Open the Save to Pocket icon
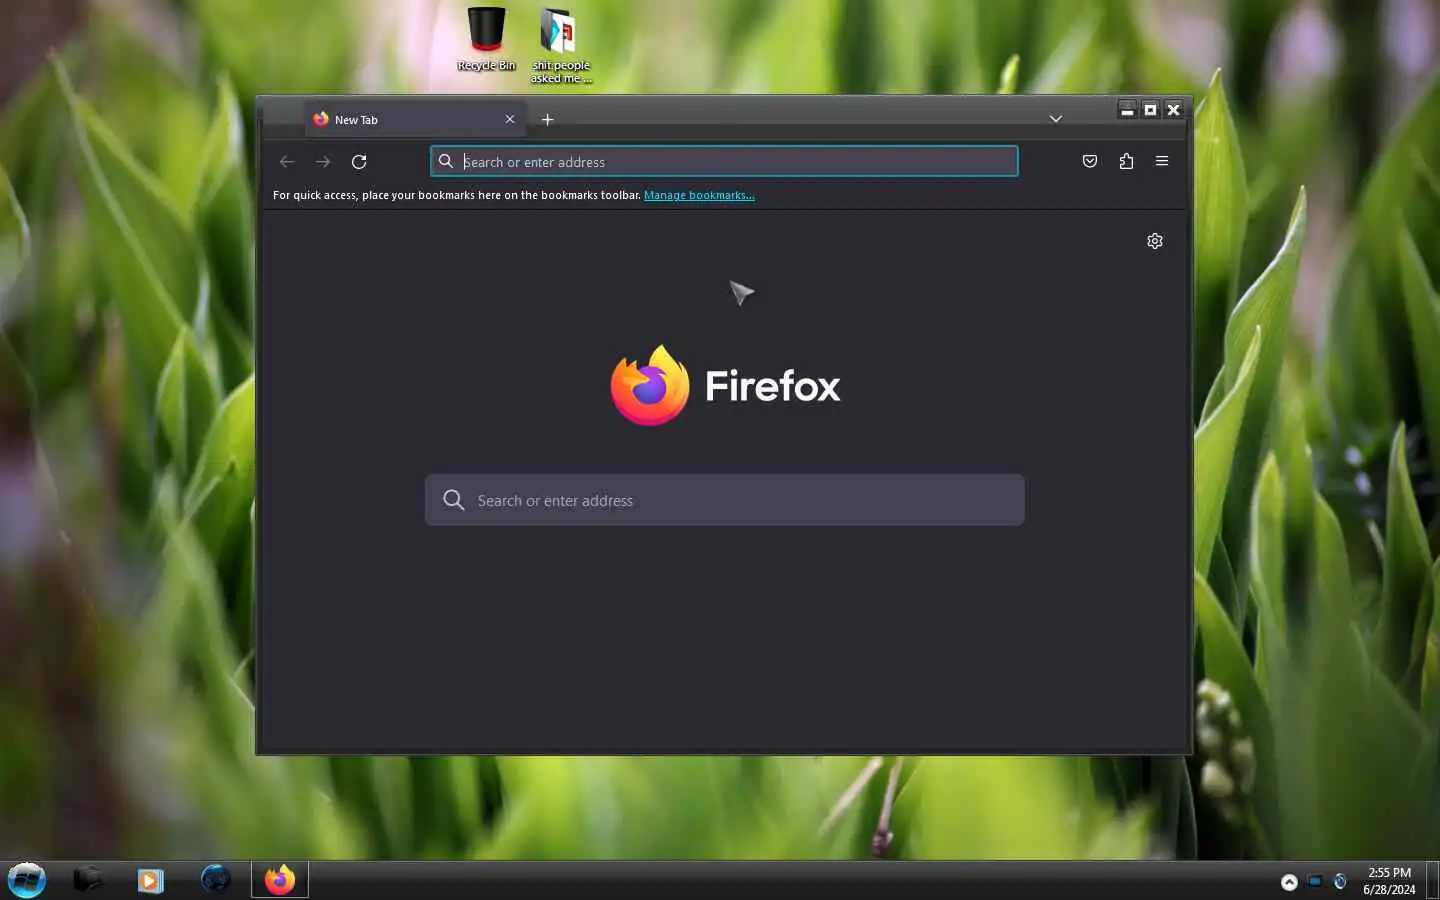 (1090, 161)
